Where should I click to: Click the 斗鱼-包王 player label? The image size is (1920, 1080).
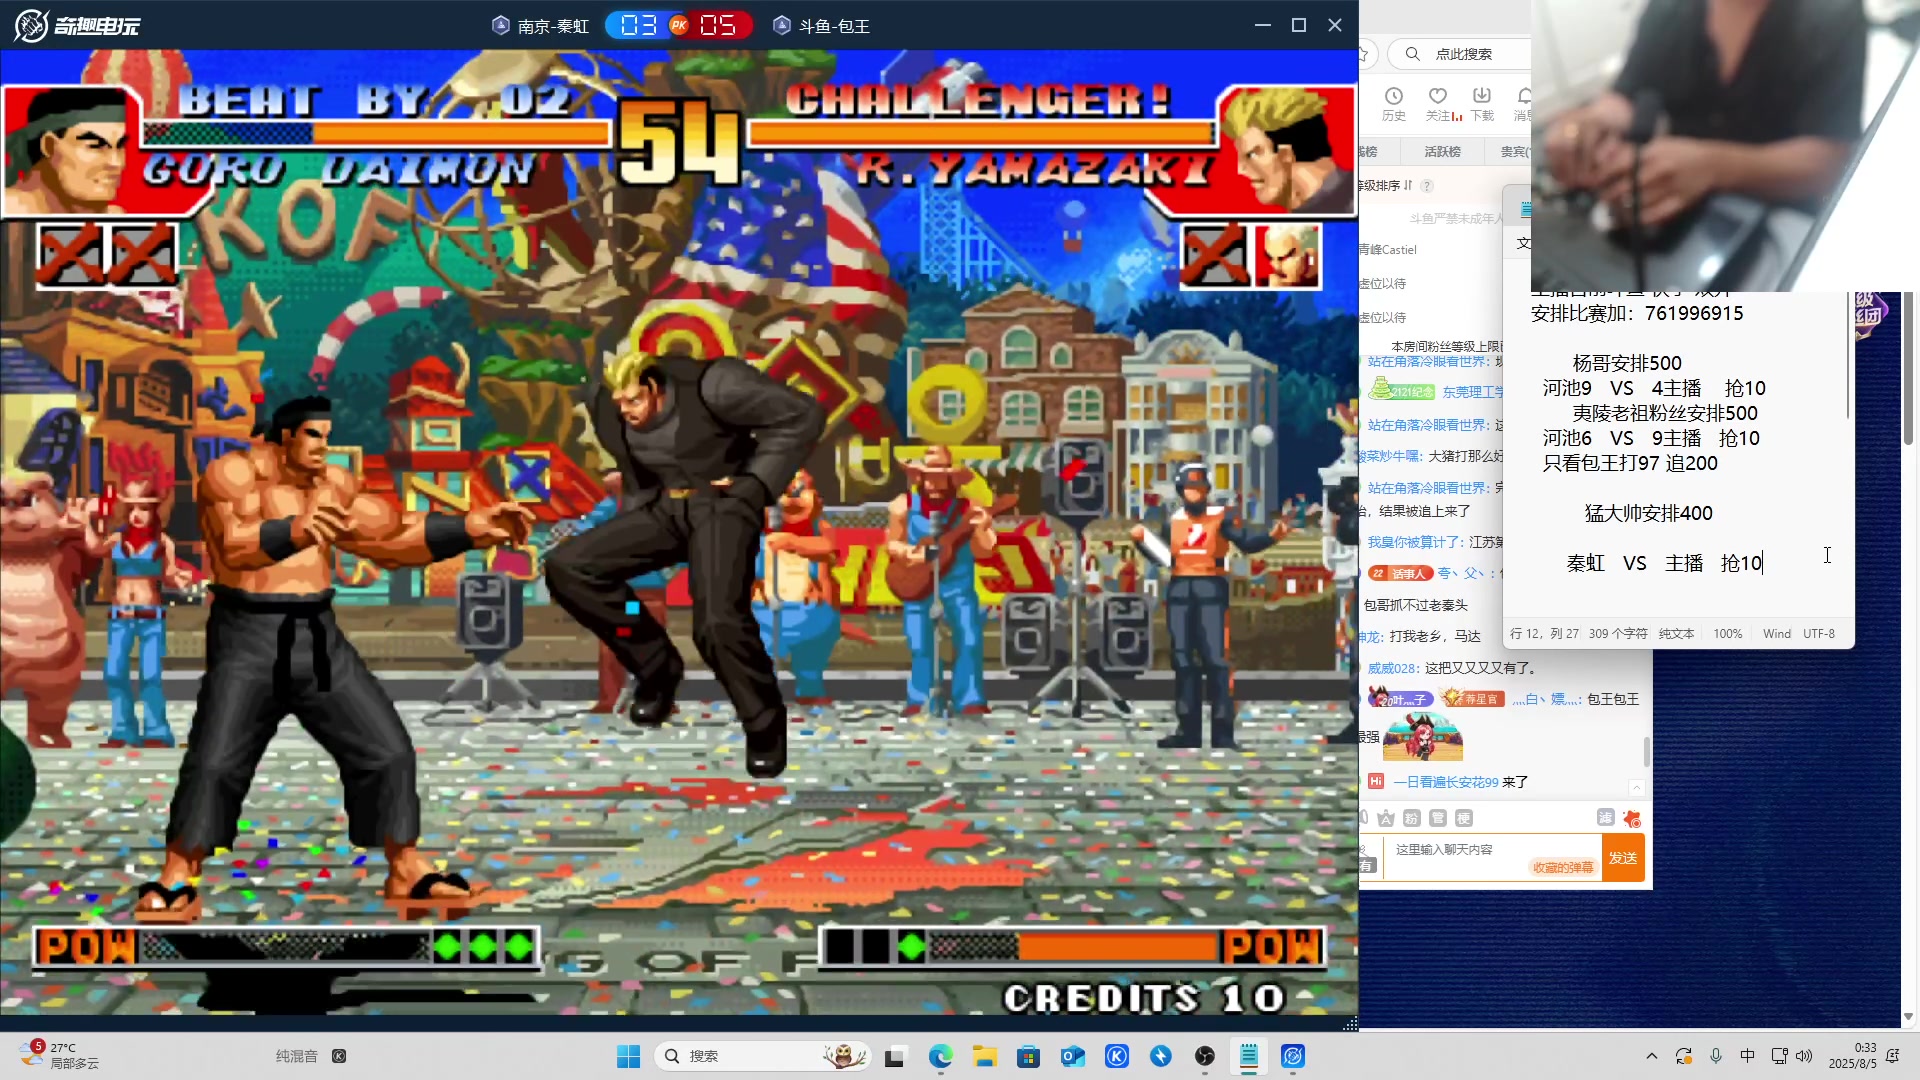click(822, 26)
